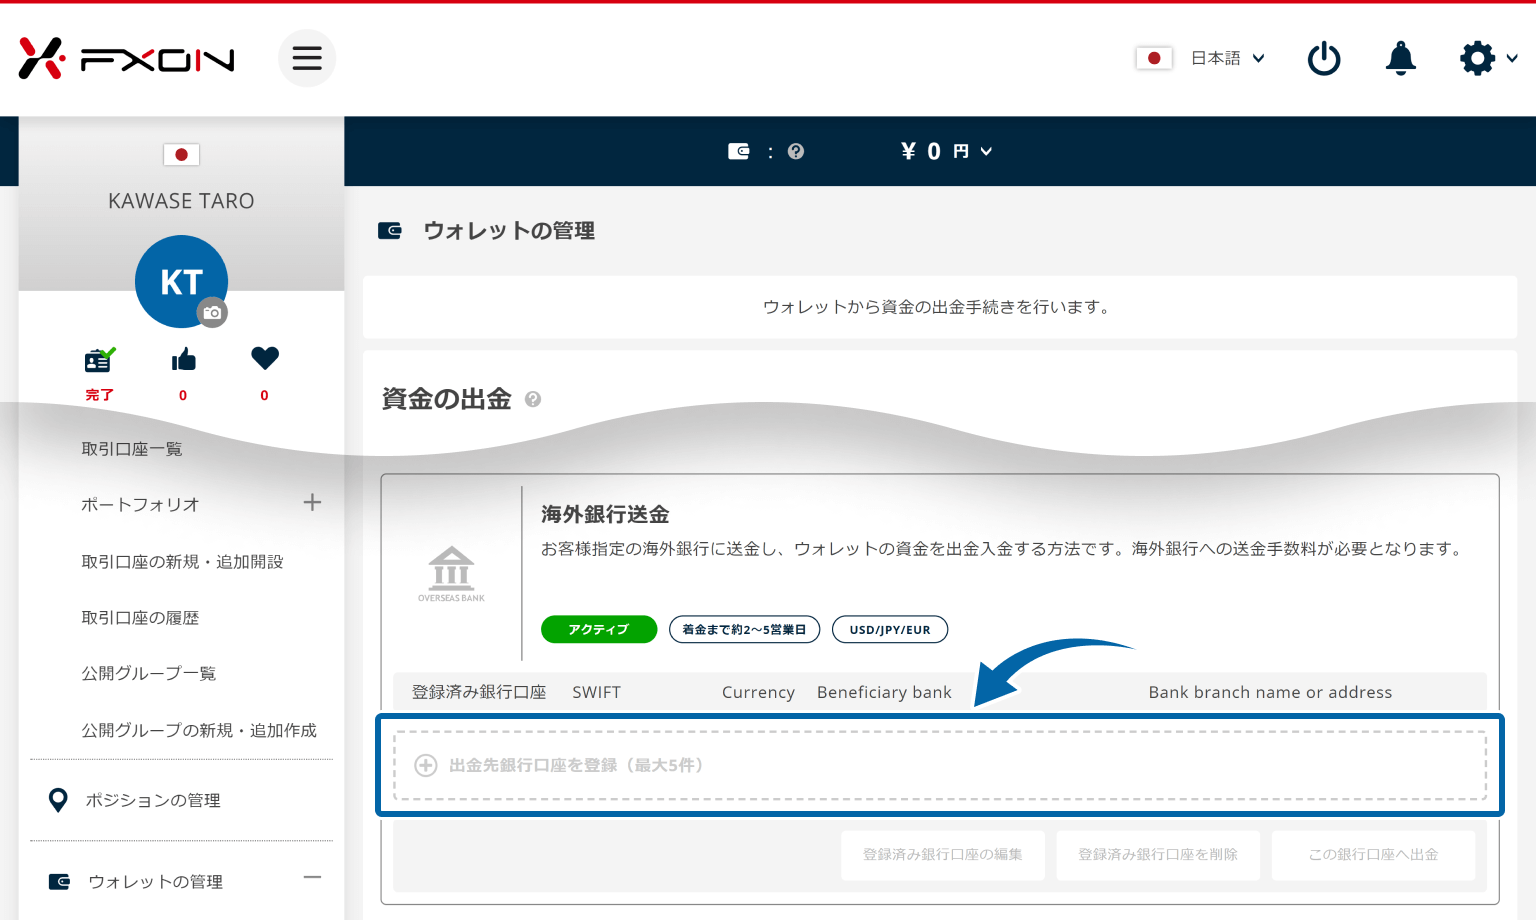Click the 着金まで約2～5営業日 badge

point(744,629)
